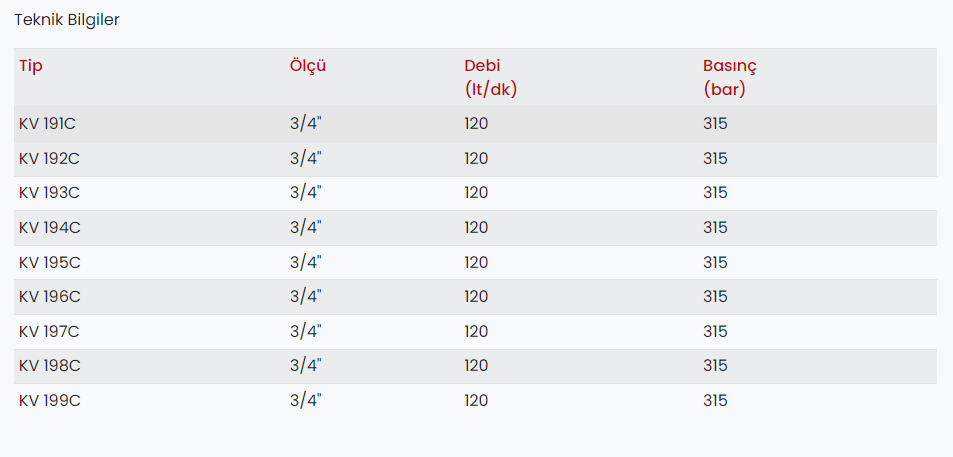
Task: Click the 315 pressure value for KV 195C
Action: click(x=715, y=263)
